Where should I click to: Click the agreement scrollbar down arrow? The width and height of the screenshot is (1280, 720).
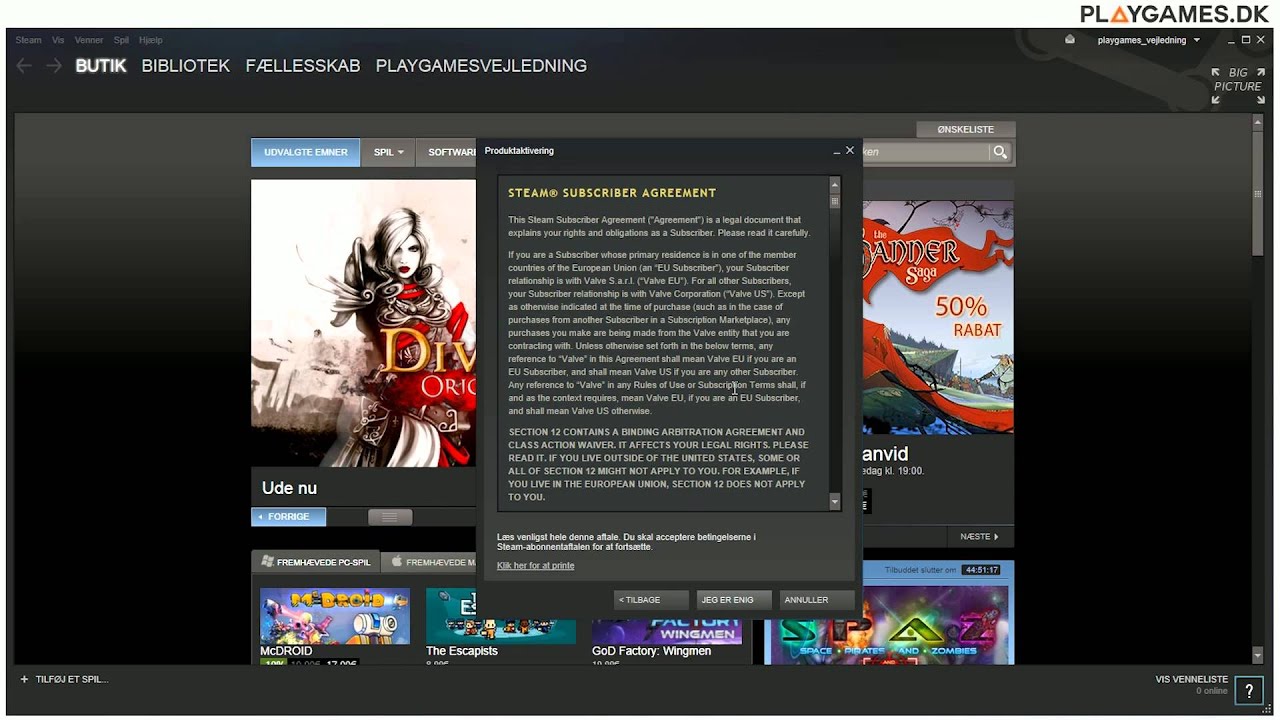coord(835,501)
